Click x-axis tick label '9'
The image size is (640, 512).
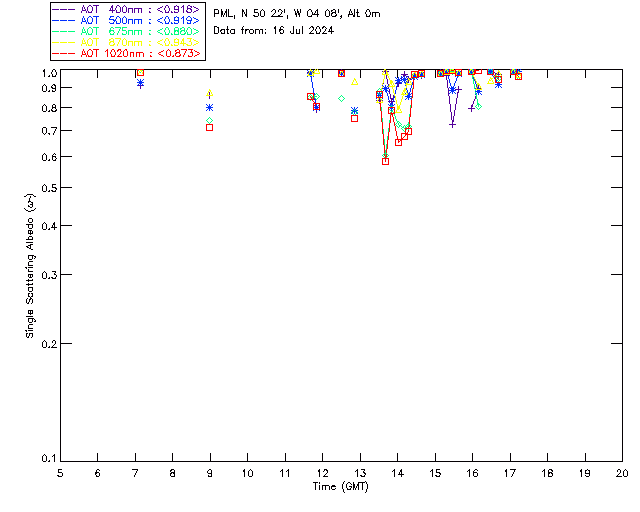[x=210, y=473]
